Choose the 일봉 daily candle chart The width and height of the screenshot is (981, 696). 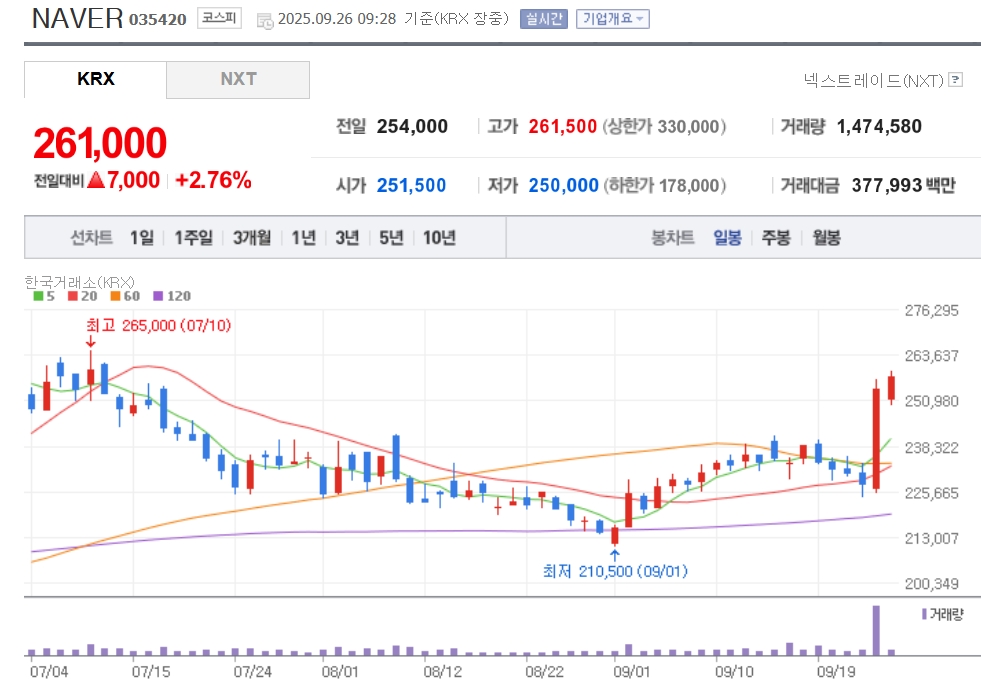pyautogui.click(x=727, y=238)
